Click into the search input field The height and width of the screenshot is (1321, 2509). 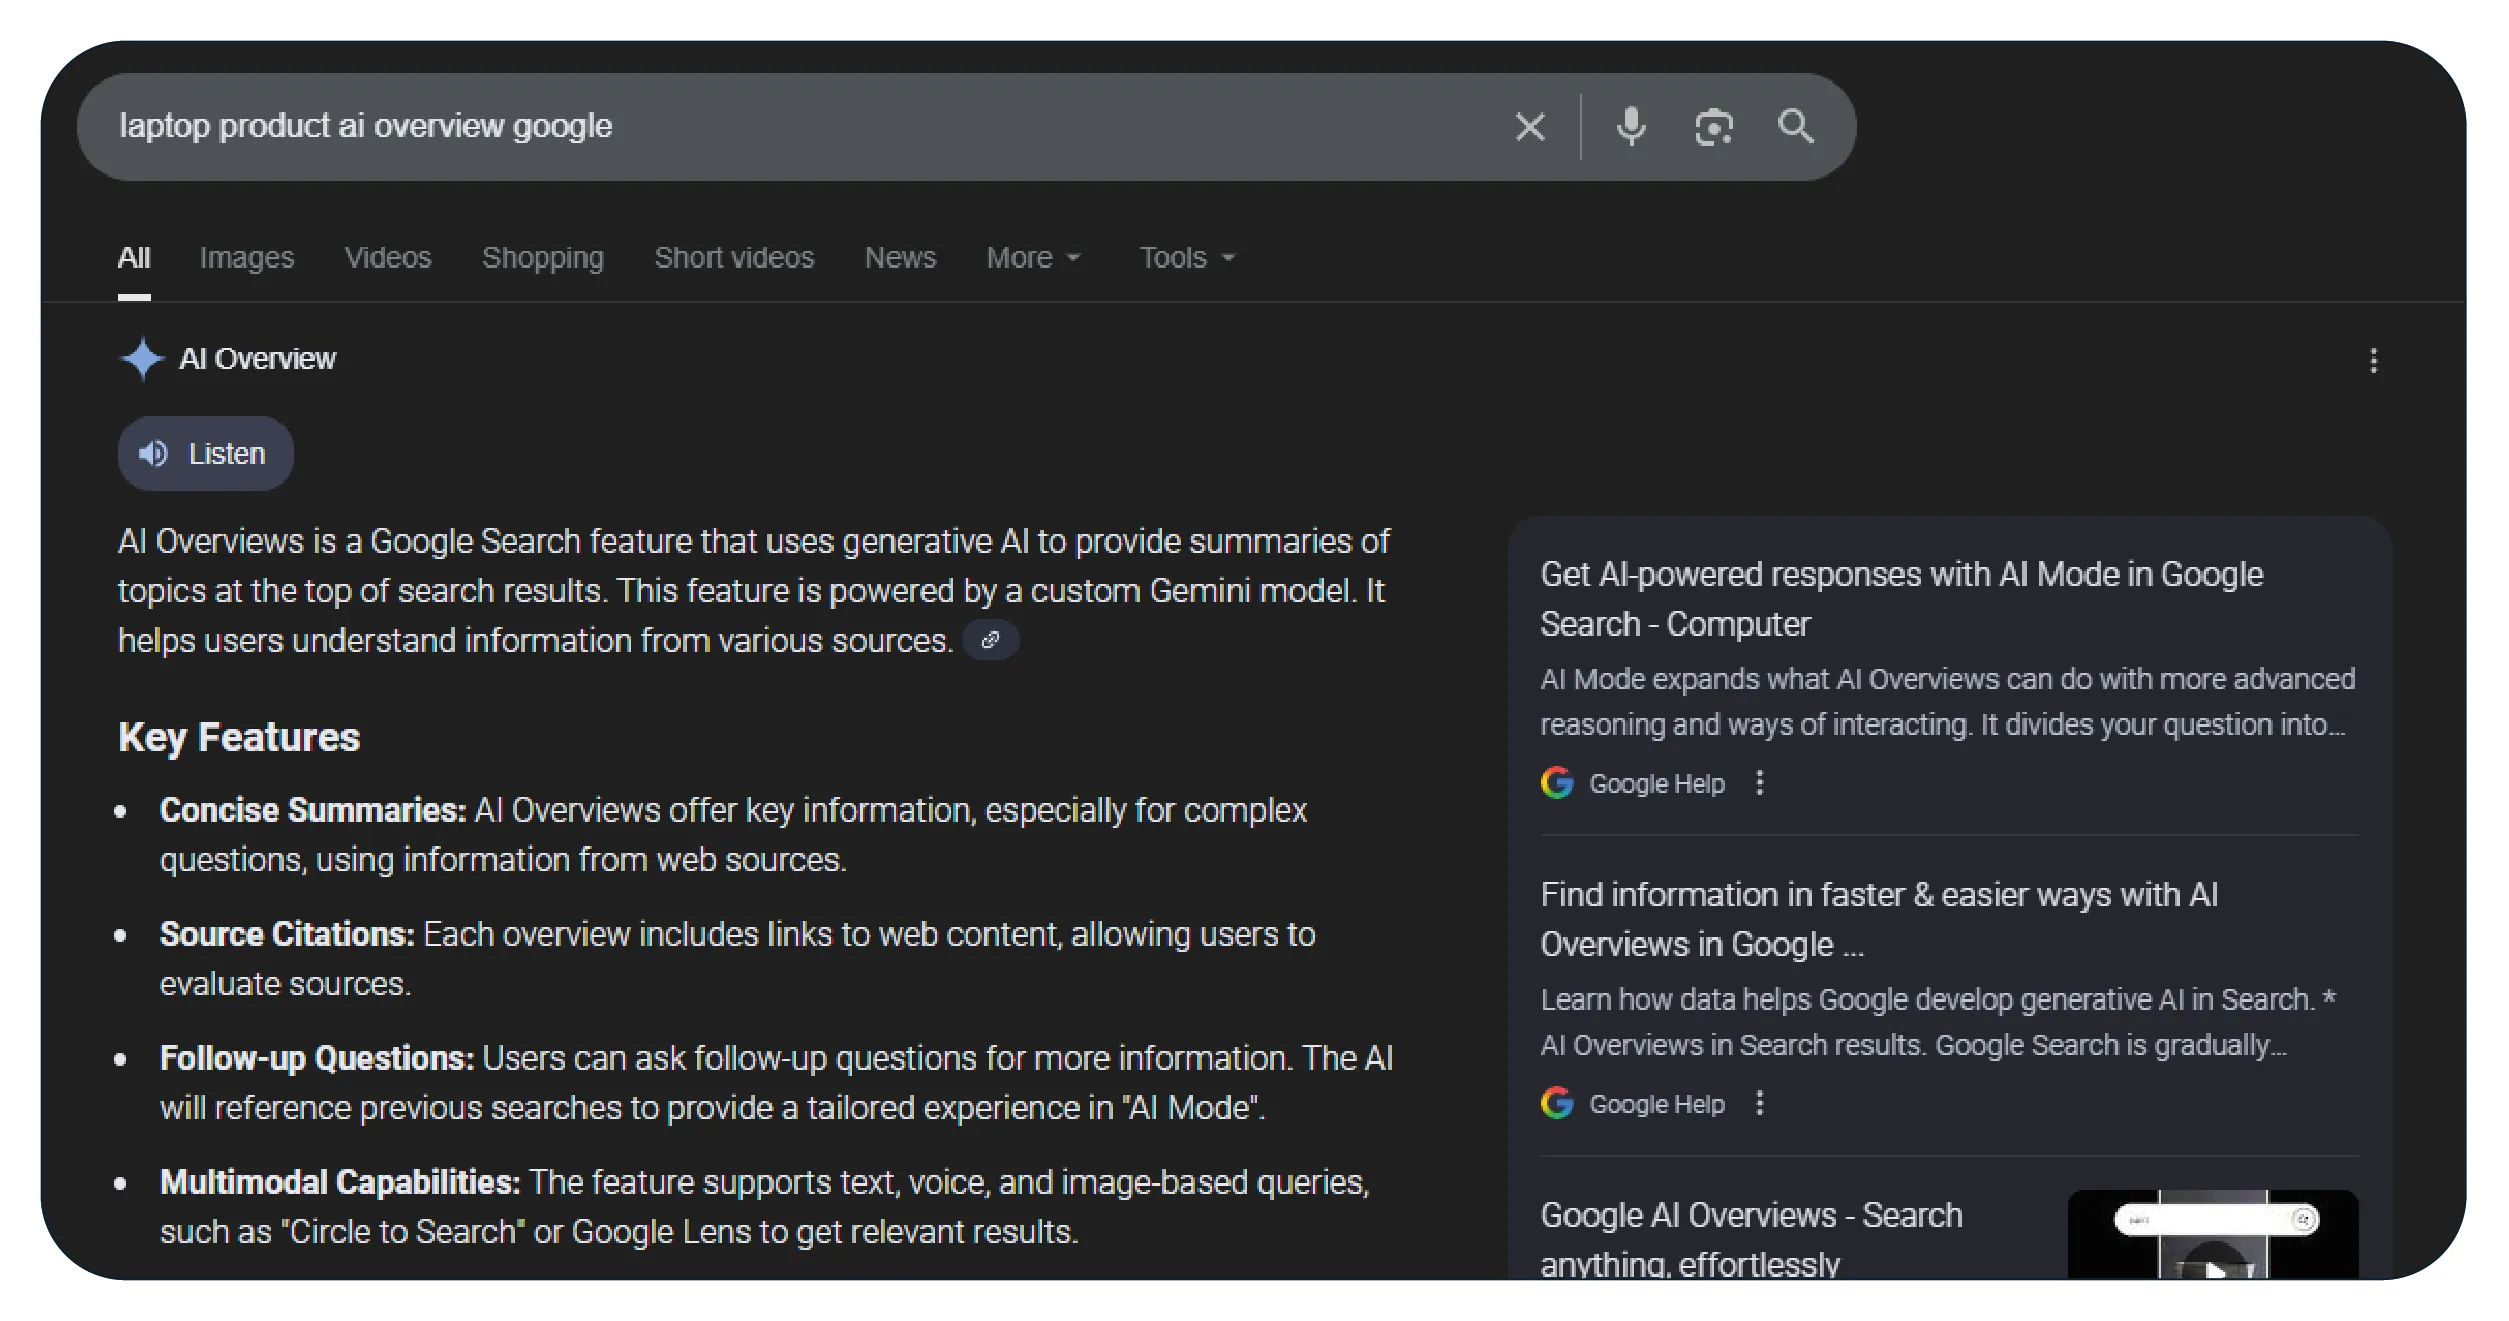pyautogui.click(x=800, y=127)
